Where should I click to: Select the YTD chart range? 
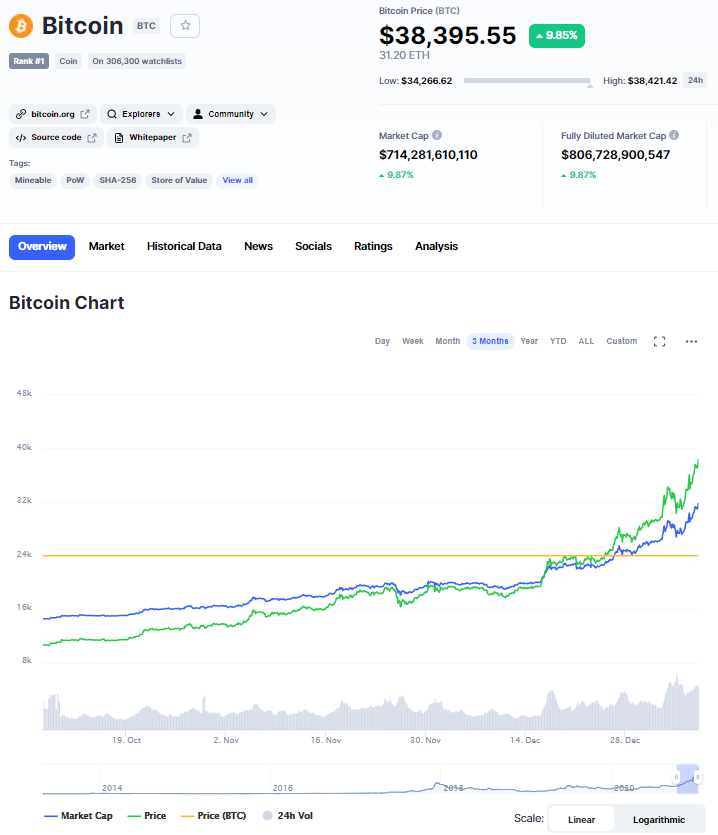(x=558, y=341)
